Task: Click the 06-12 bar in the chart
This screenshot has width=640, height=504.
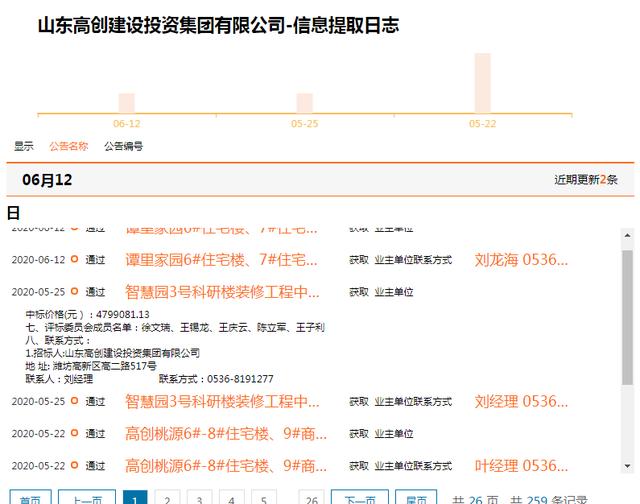Action: point(126,103)
